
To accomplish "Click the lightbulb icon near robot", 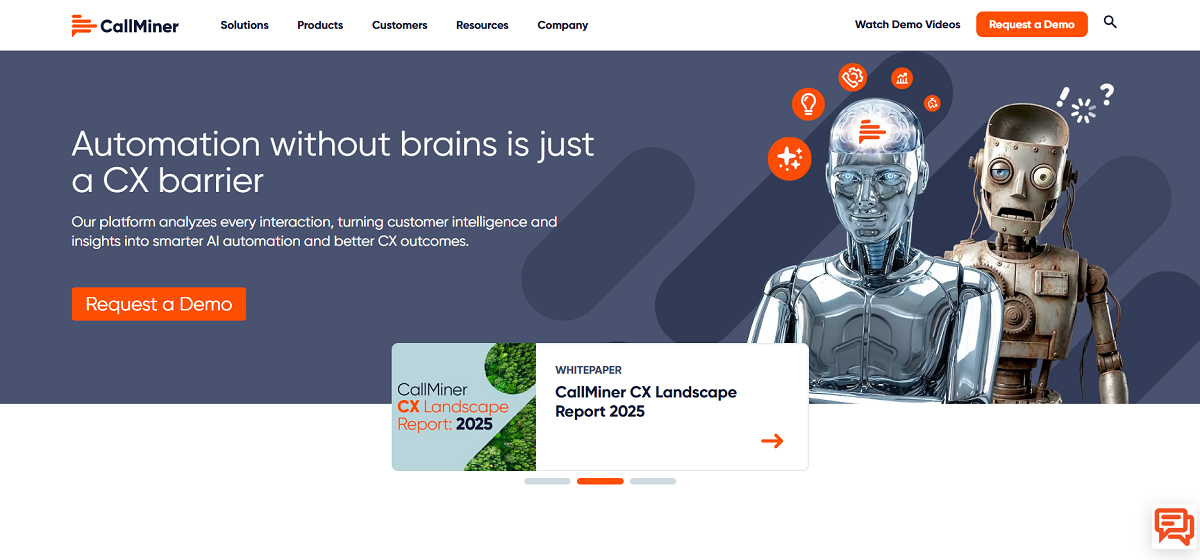I will [x=808, y=103].
